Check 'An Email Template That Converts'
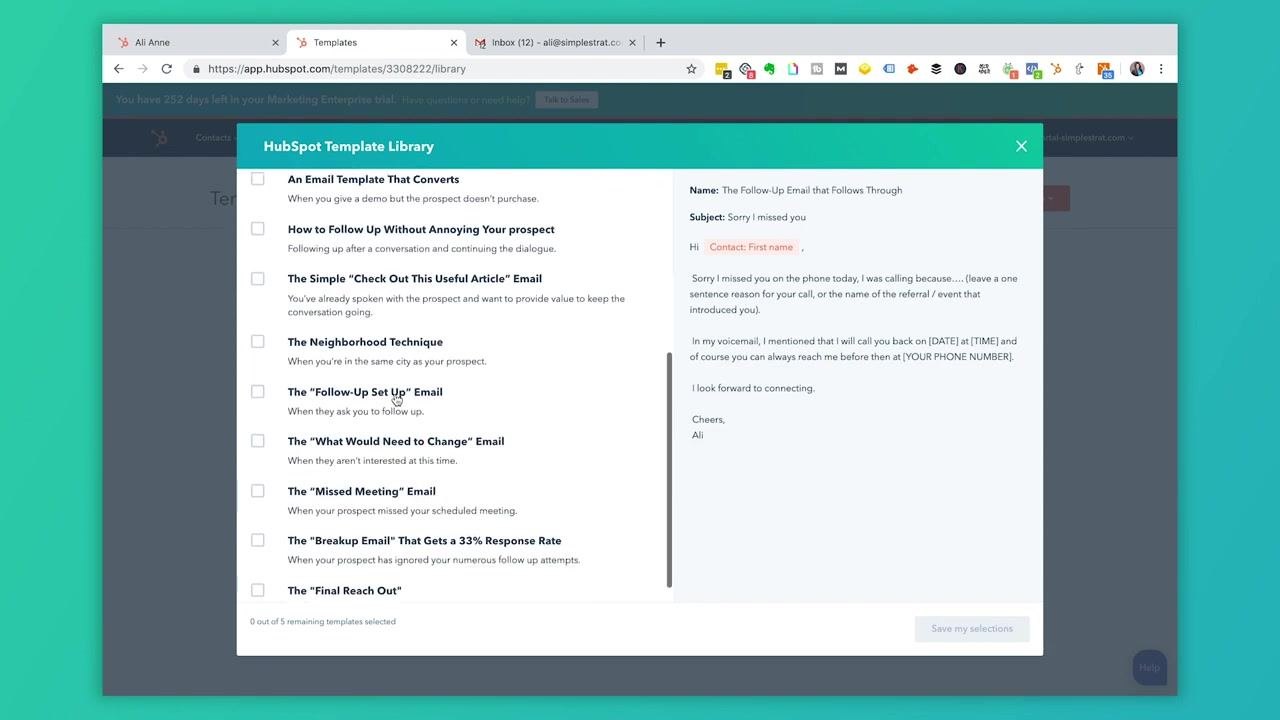The width and height of the screenshot is (1280, 720). click(258, 179)
